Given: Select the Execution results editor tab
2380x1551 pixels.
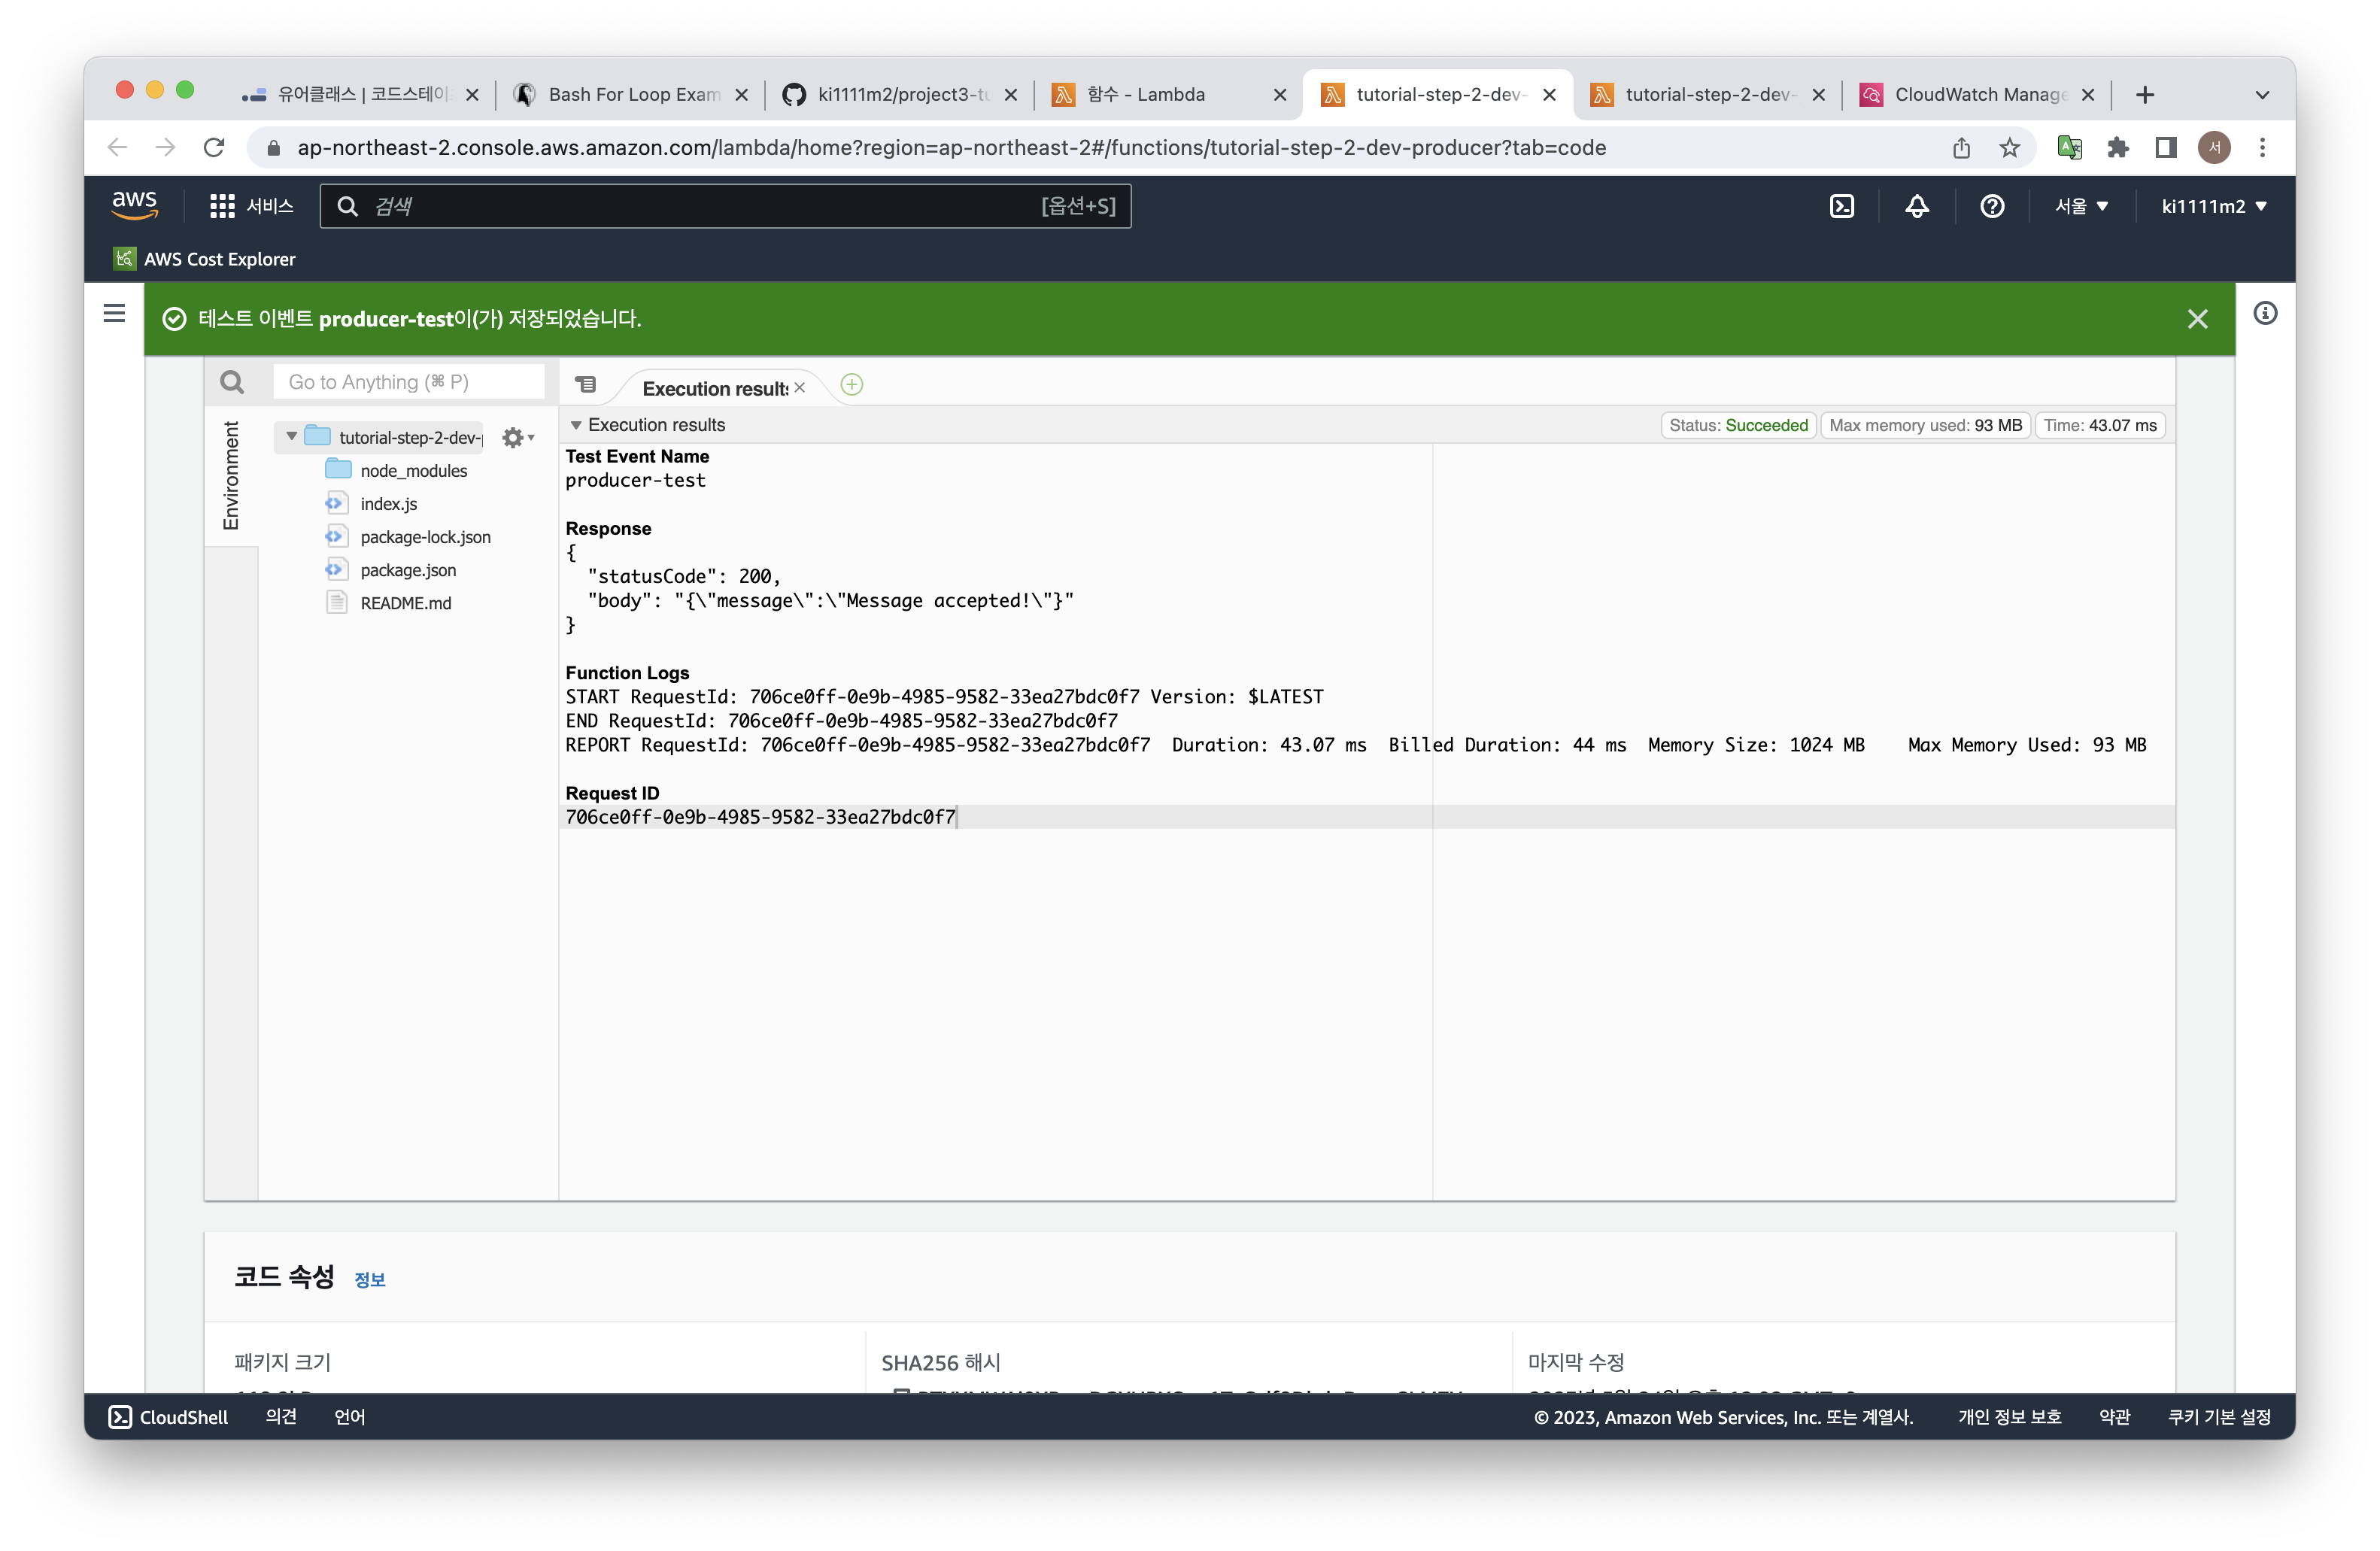Looking at the screenshot, I should point(714,388).
